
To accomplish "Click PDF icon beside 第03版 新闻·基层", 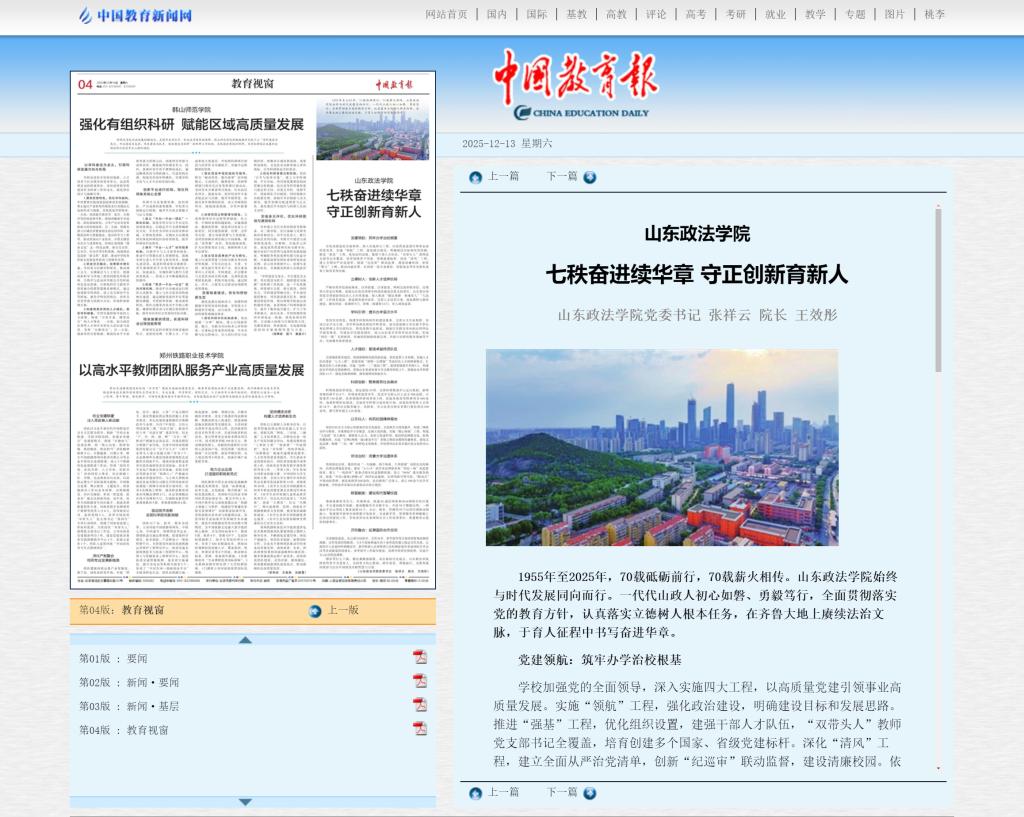I will pos(420,705).
